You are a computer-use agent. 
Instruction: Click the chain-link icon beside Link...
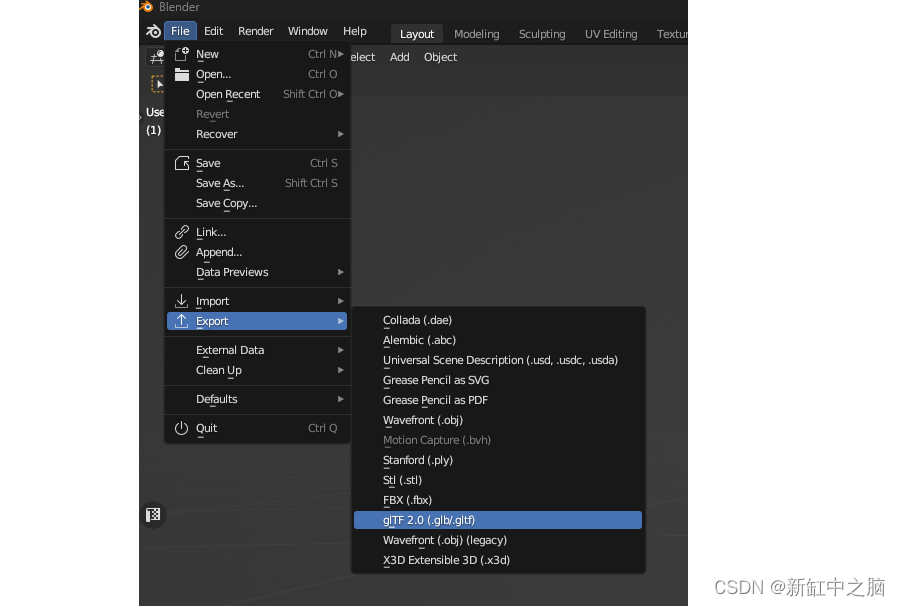pos(183,232)
